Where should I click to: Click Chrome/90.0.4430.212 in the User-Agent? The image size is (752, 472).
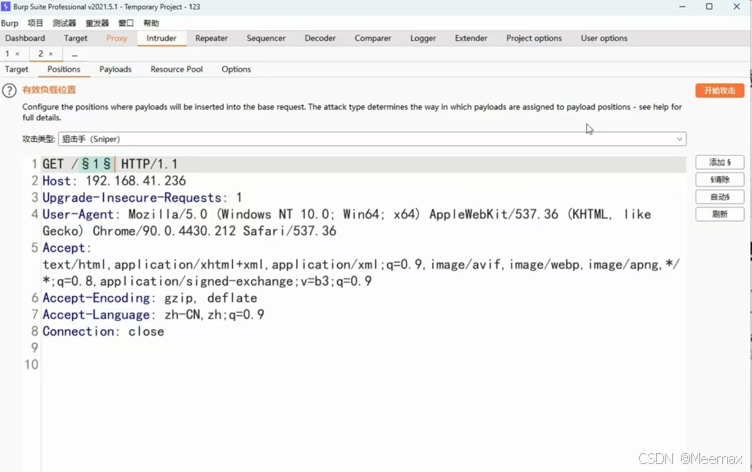point(164,231)
